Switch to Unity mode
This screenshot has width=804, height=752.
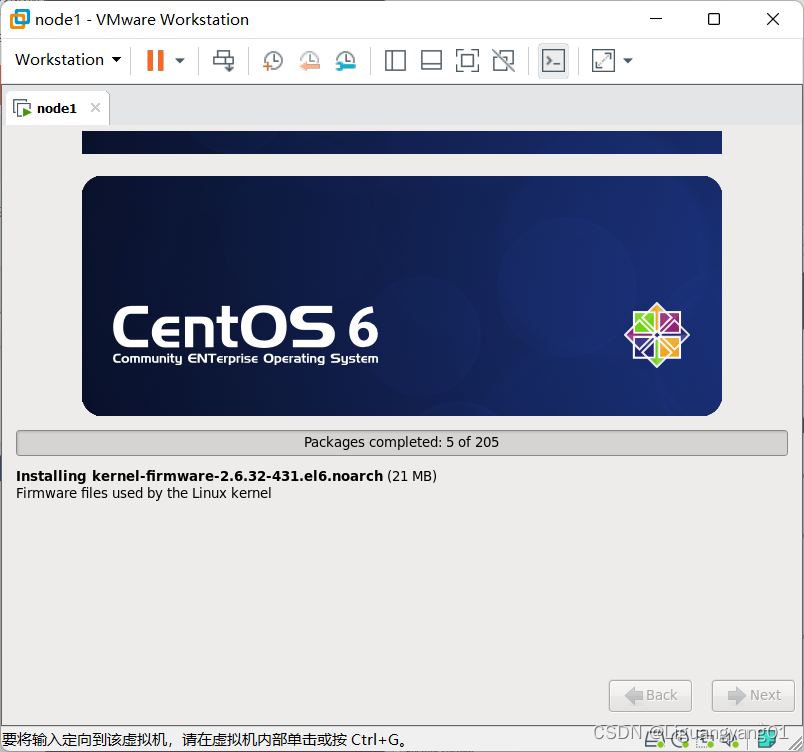click(x=504, y=60)
